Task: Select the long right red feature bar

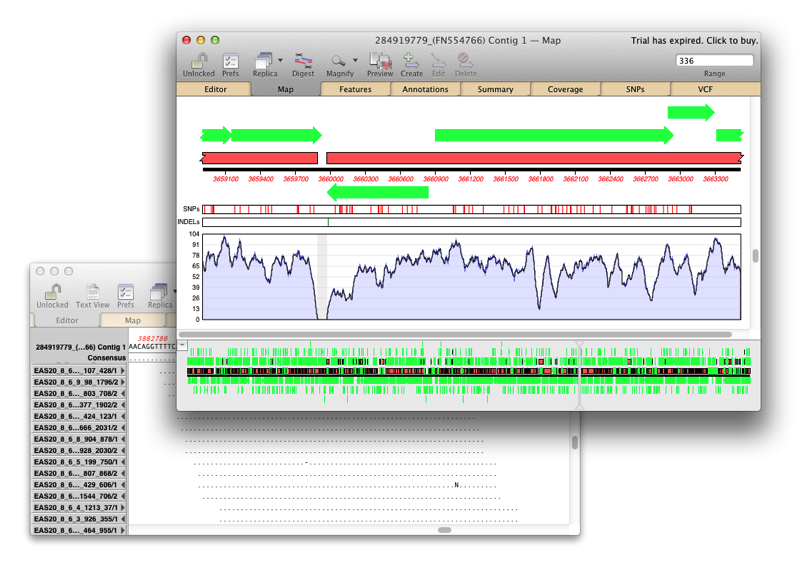Action: (x=535, y=158)
